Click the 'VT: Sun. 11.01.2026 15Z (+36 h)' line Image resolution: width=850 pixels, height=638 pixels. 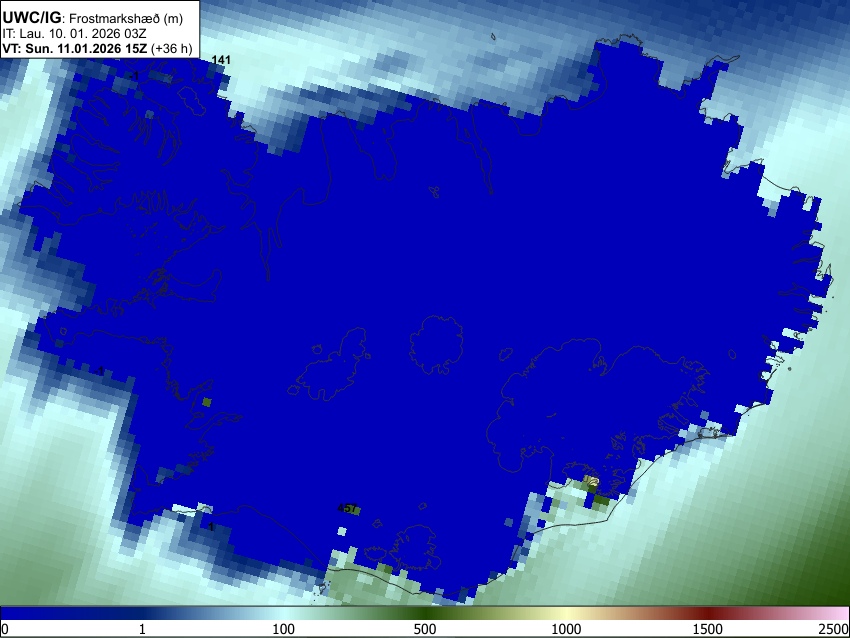[97, 48]
